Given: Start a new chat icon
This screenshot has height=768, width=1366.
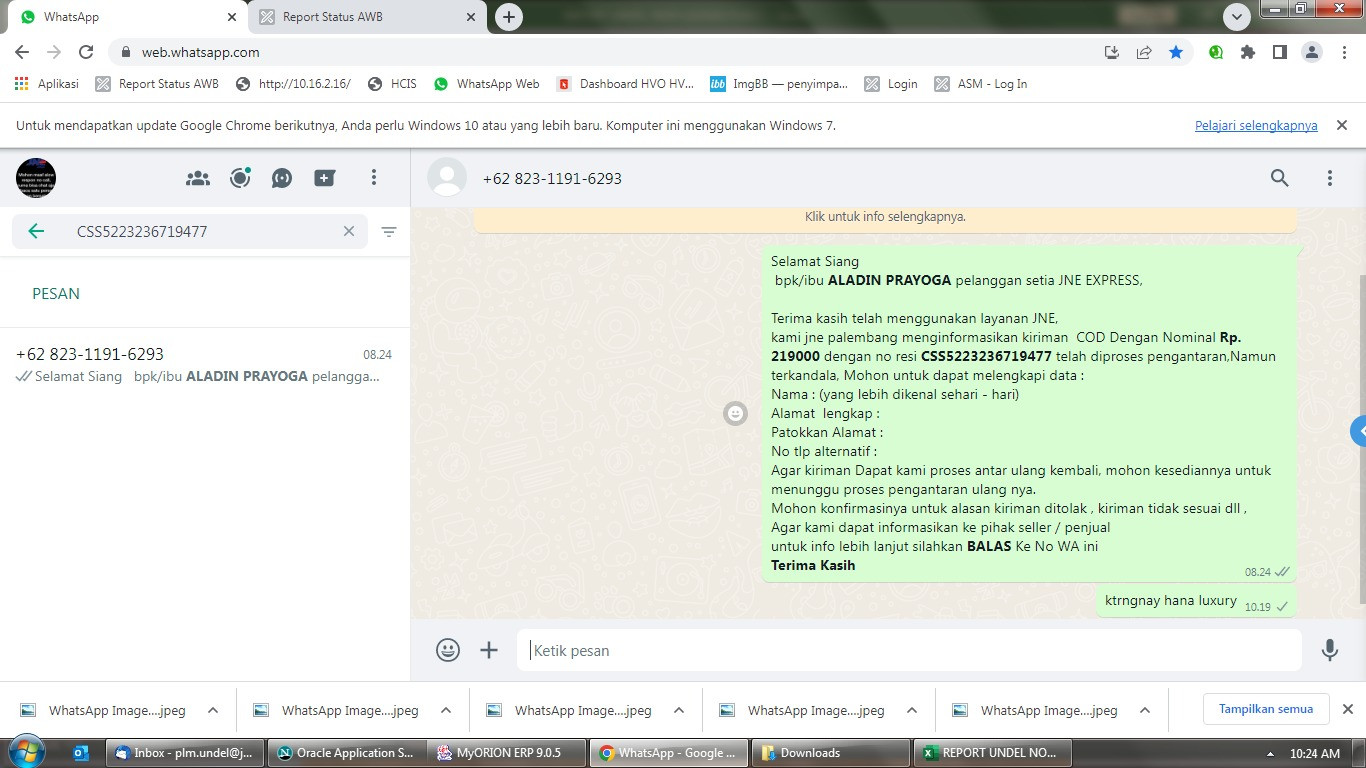Looking at the screenshot, I should [324, 178].
